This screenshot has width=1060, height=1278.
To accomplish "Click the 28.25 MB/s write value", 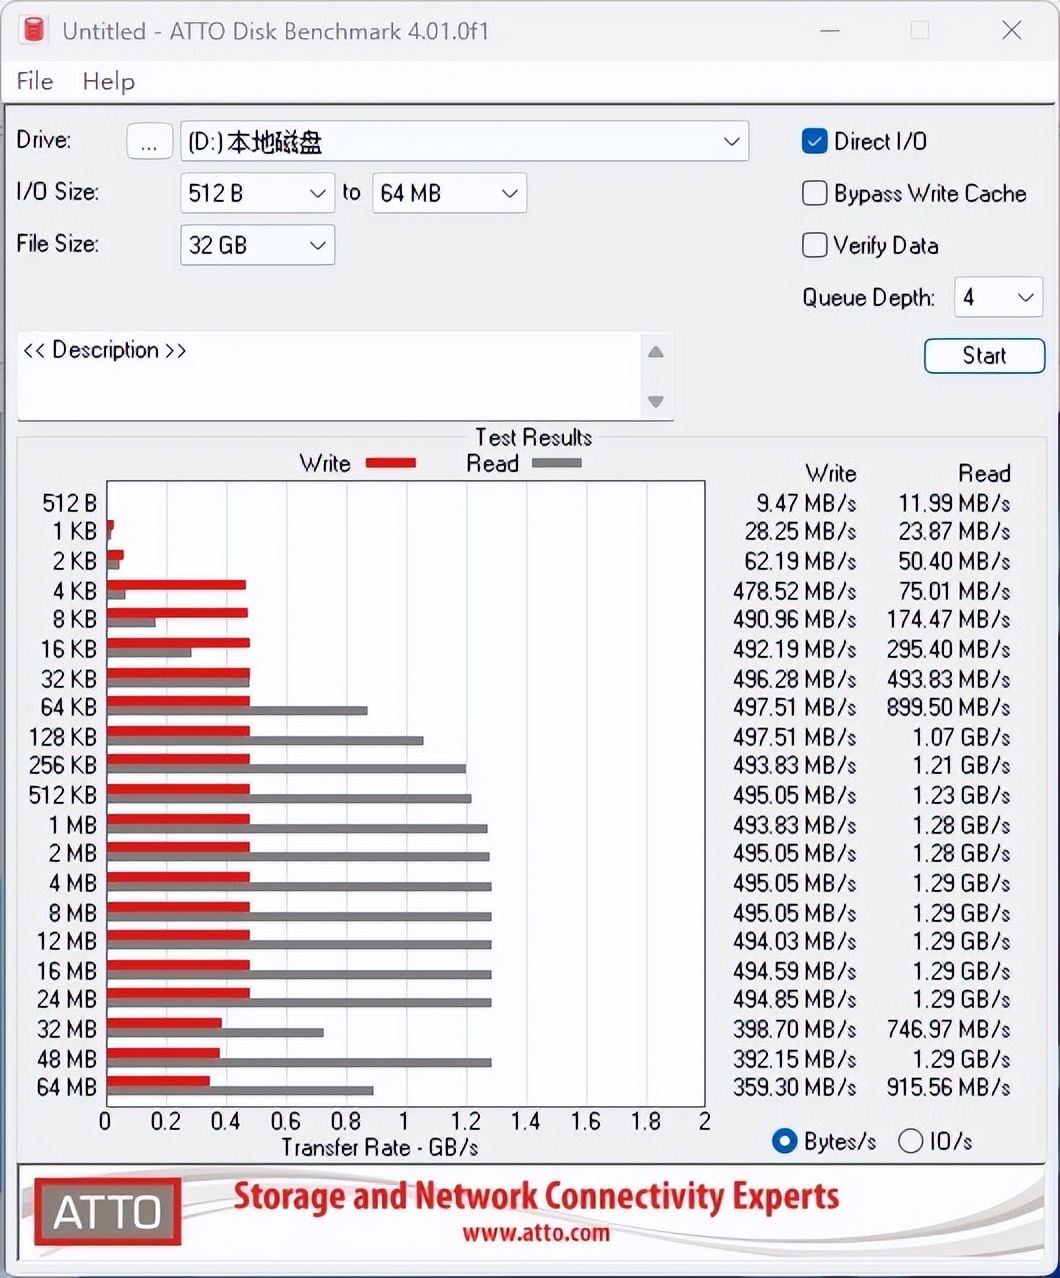I will [x=800, y=531].
